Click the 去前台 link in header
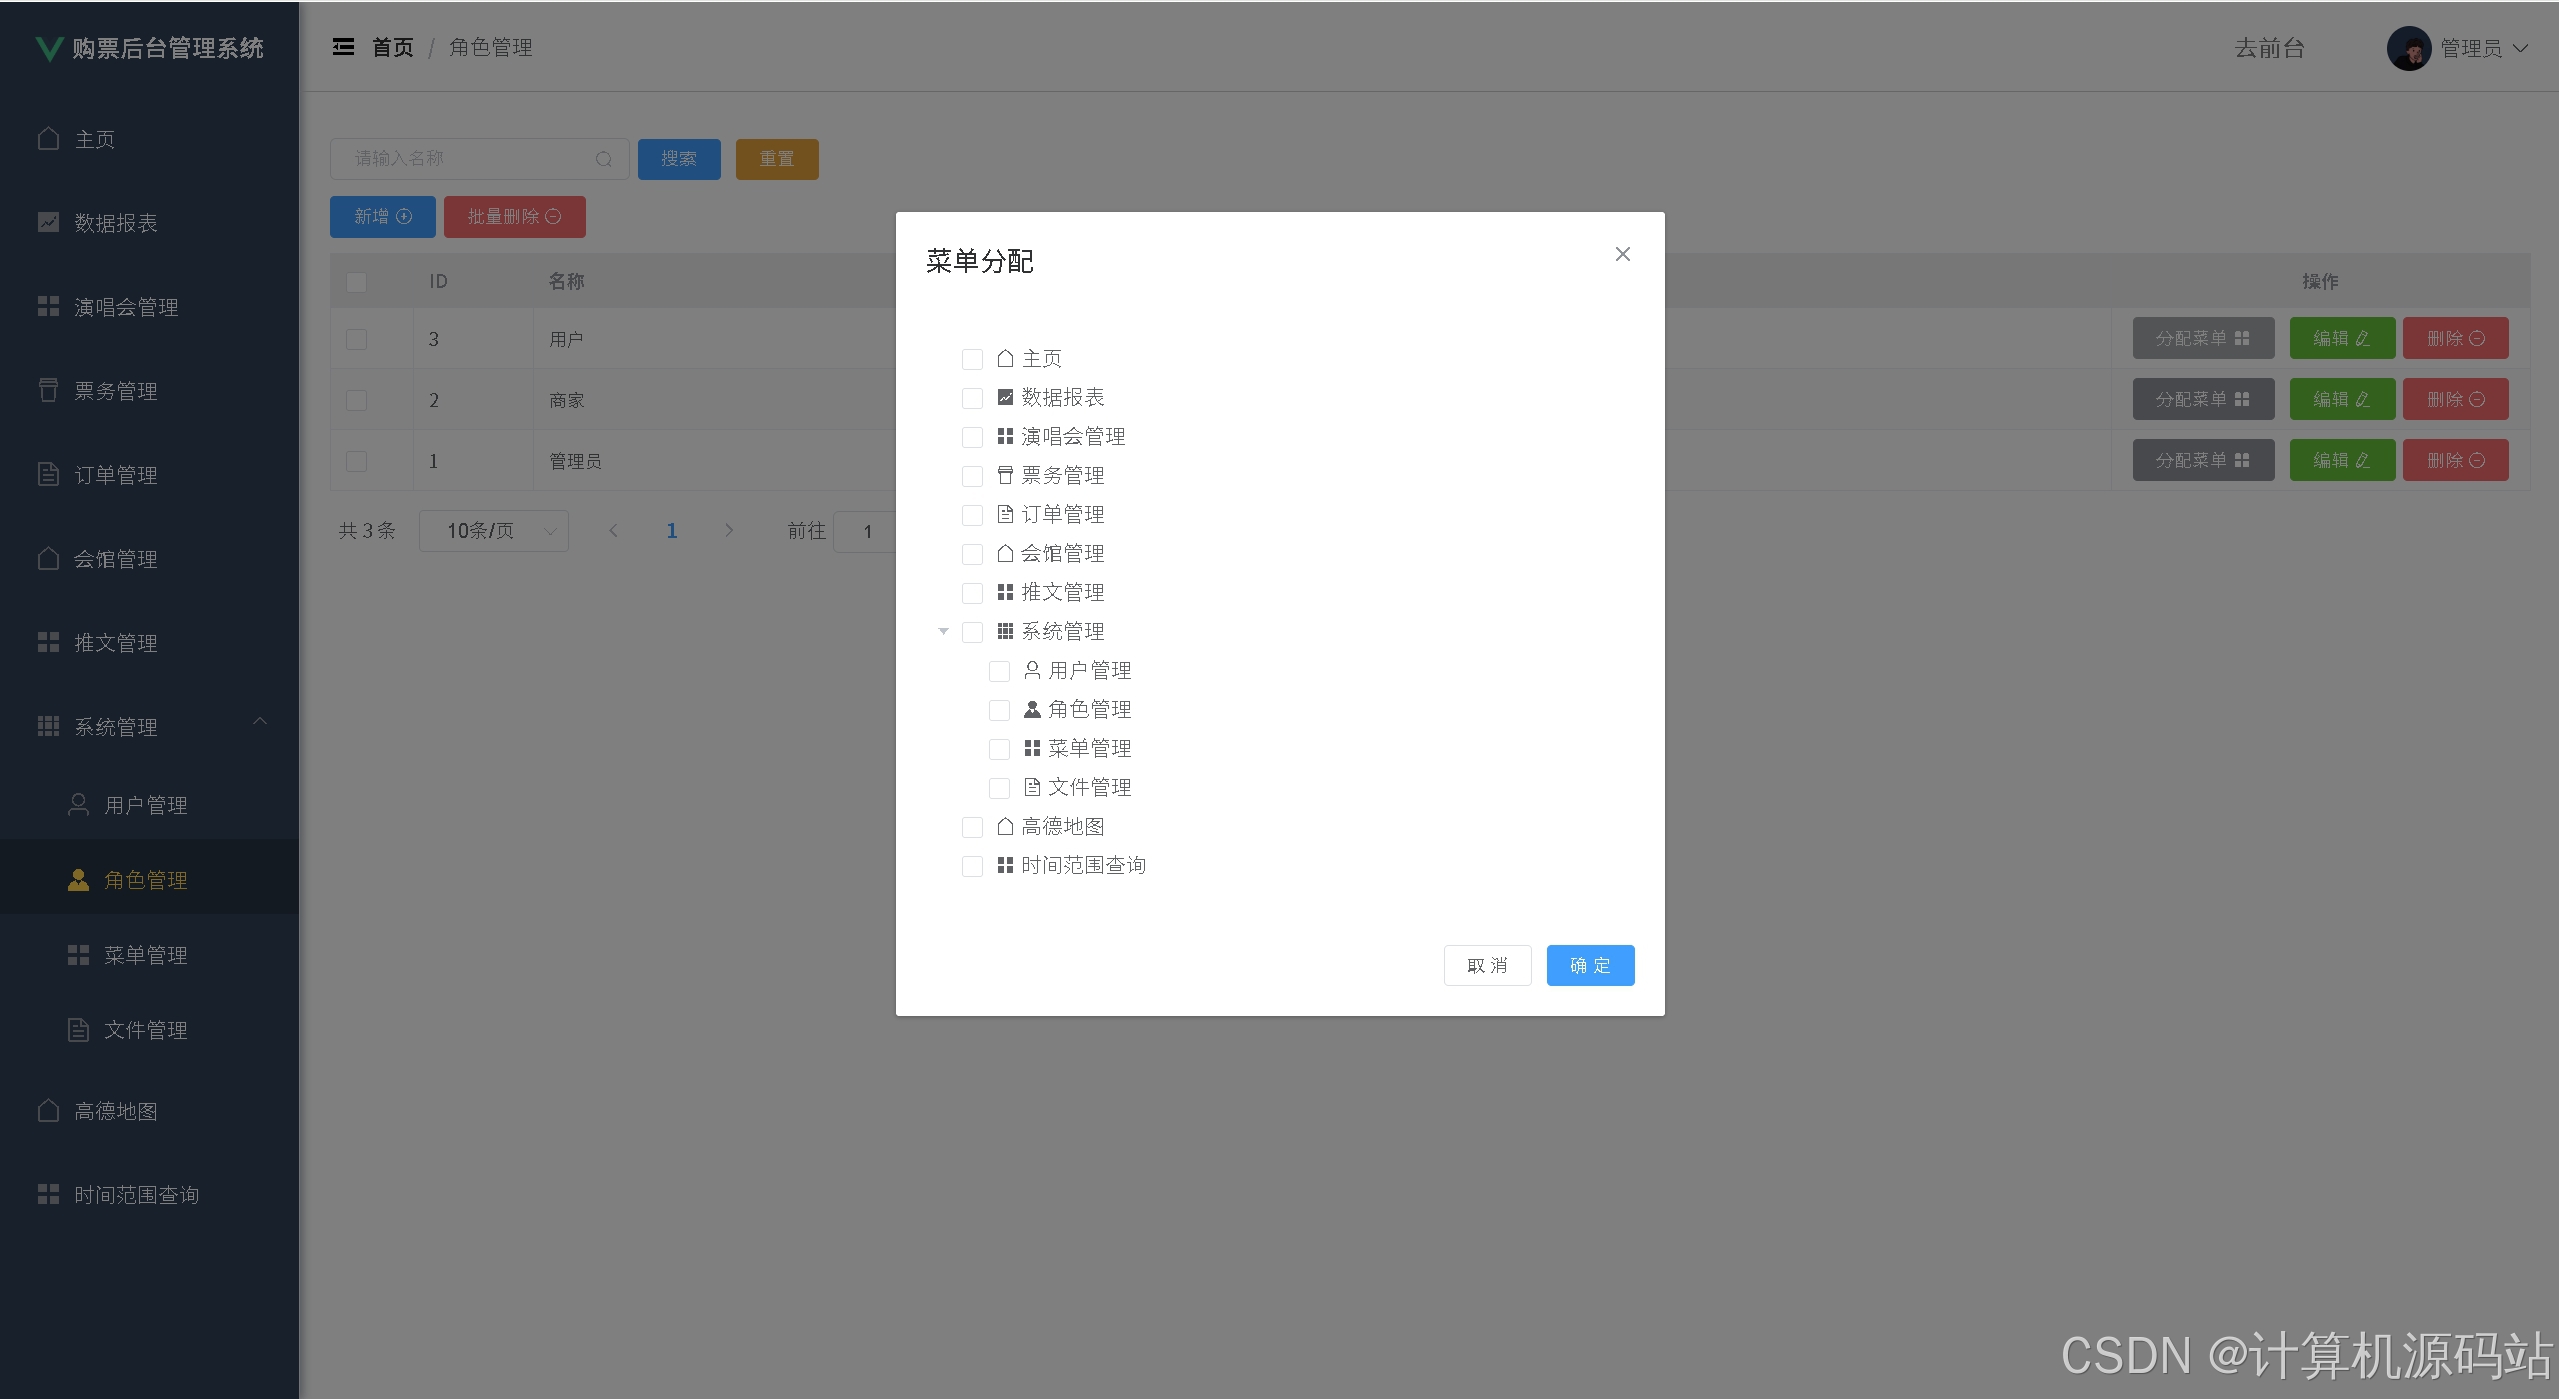2559x1399 pixels. pyautogui.click(x=2269, y=48)
